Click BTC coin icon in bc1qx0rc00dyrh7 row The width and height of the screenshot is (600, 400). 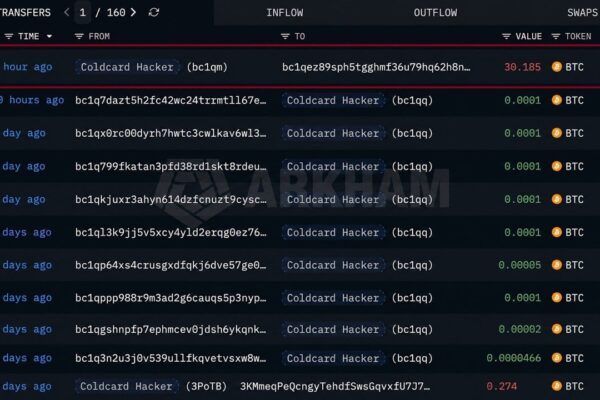(x=557, y=133)
